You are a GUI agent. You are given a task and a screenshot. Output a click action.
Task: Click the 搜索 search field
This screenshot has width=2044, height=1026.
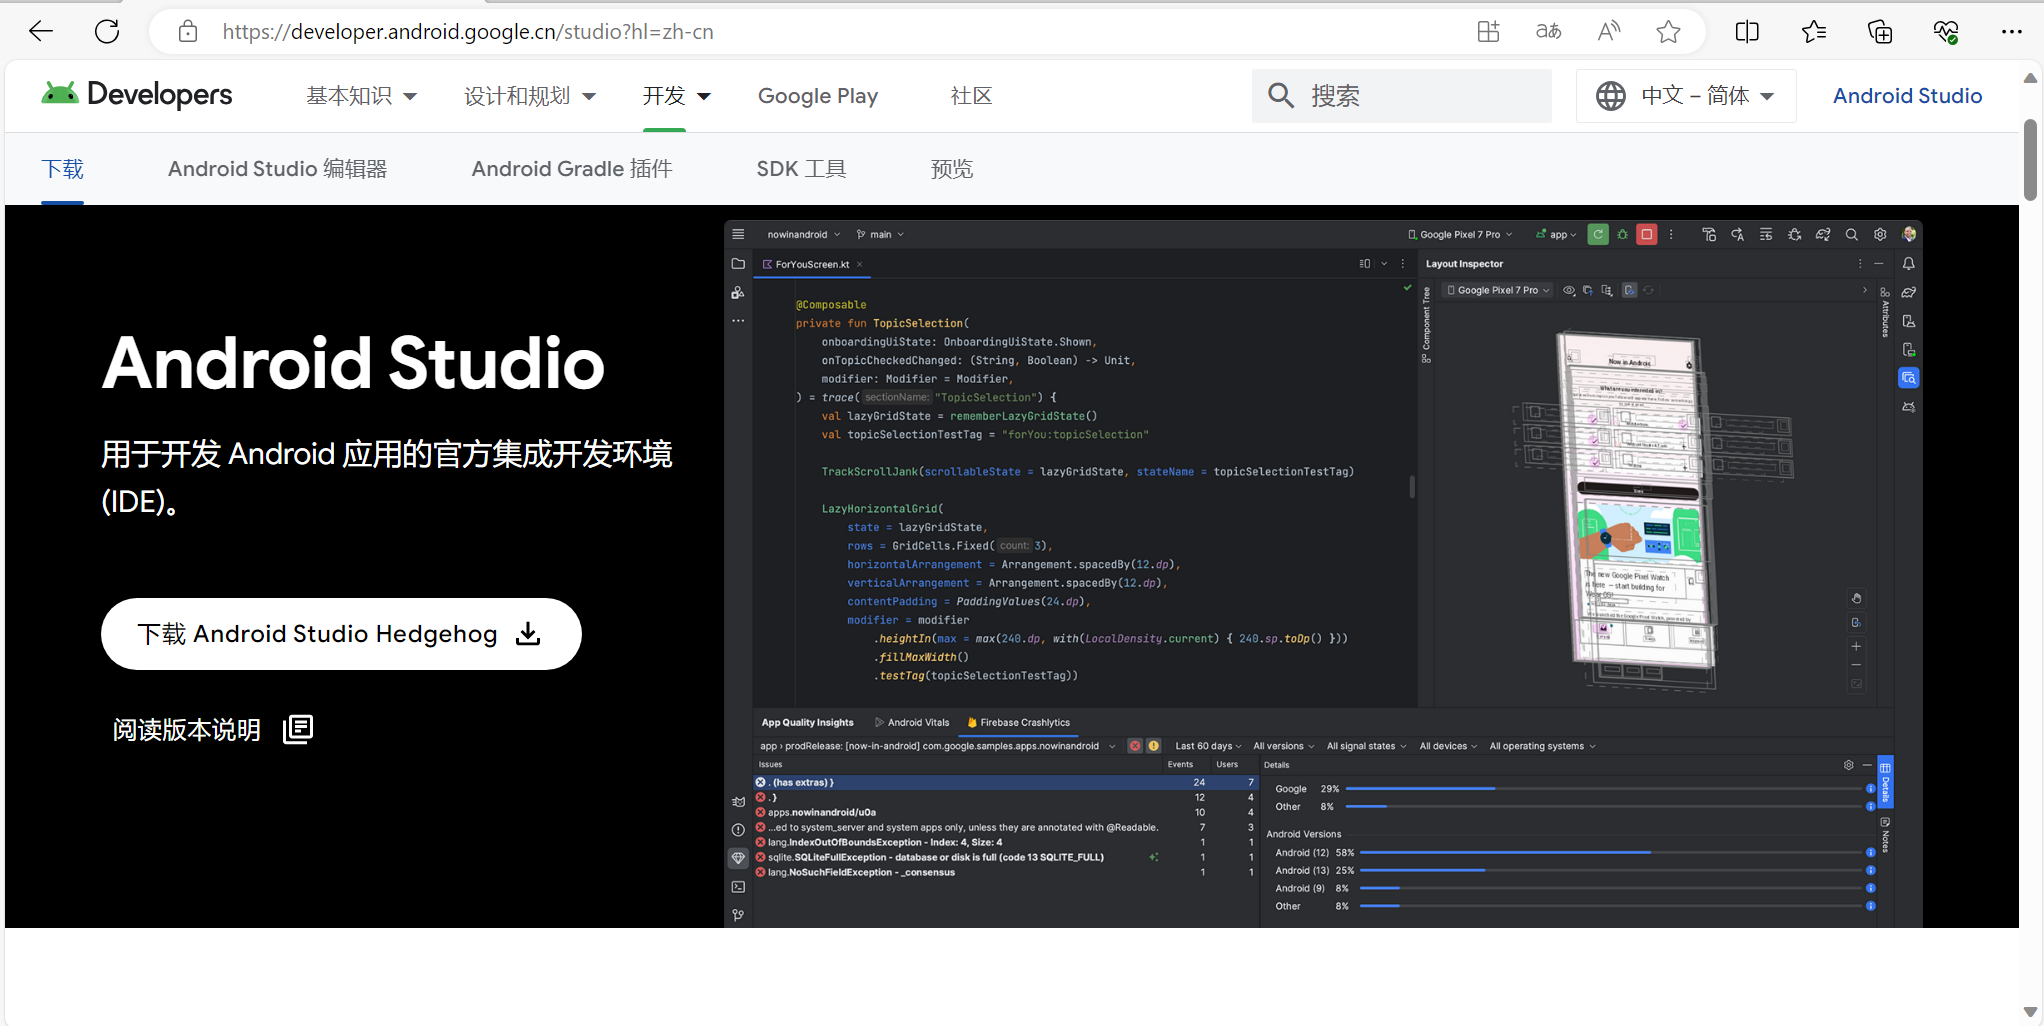tap(1401, 96)
